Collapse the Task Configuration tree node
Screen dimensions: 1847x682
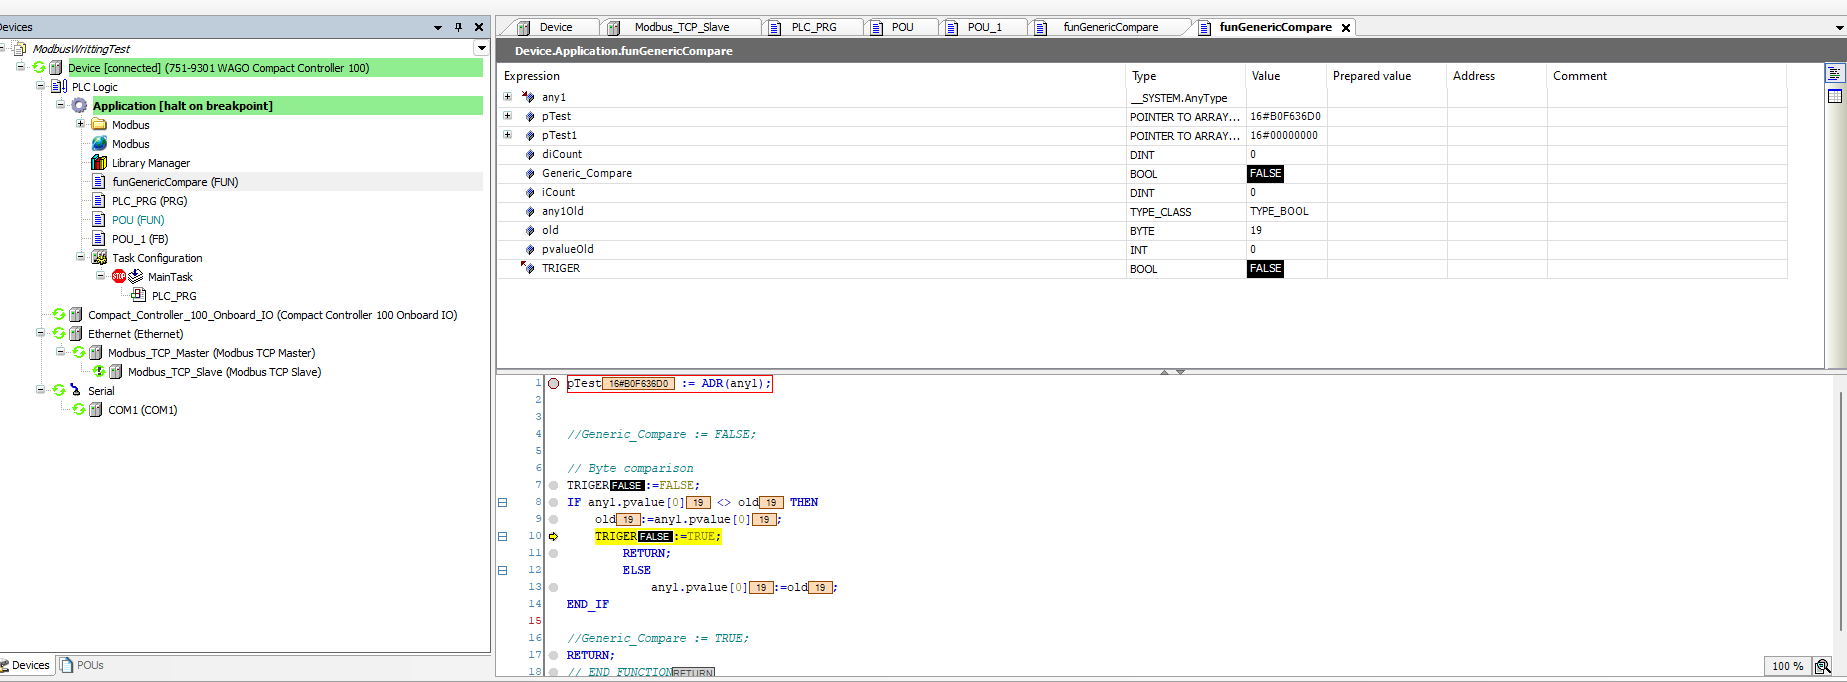coord(81,258)
